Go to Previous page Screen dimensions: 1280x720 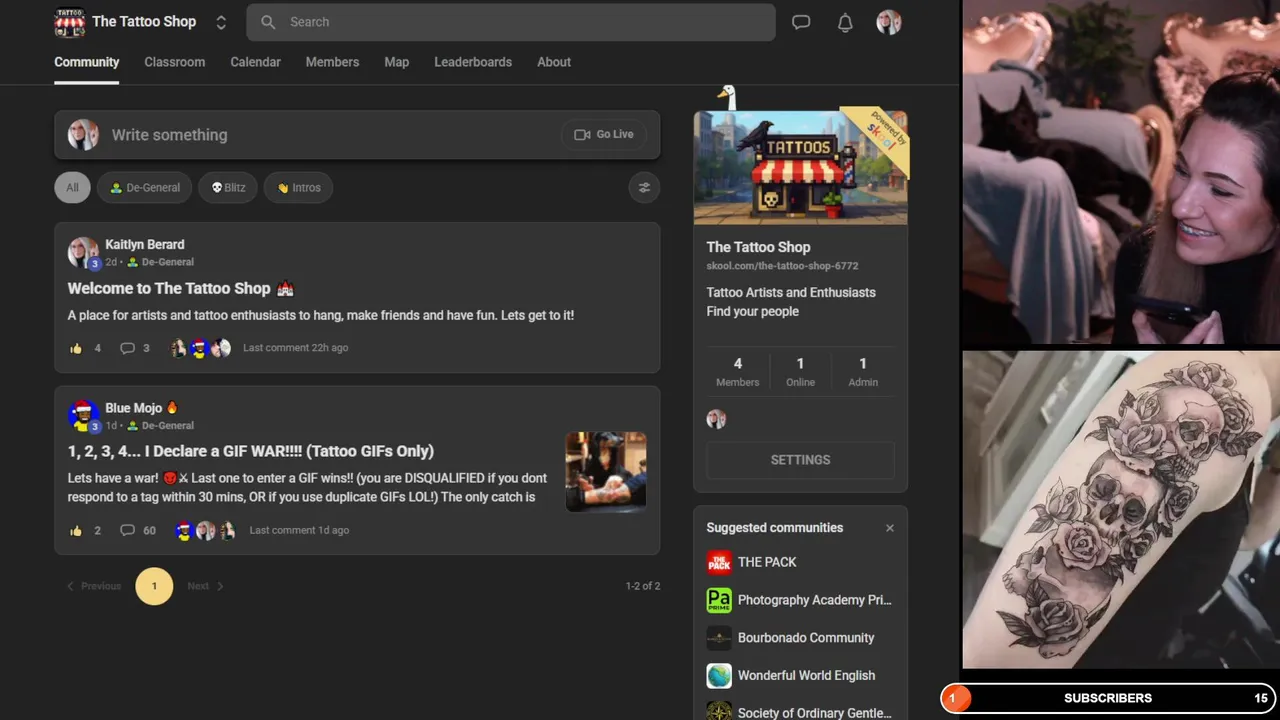pyautogui.click(x=94, y=586)
